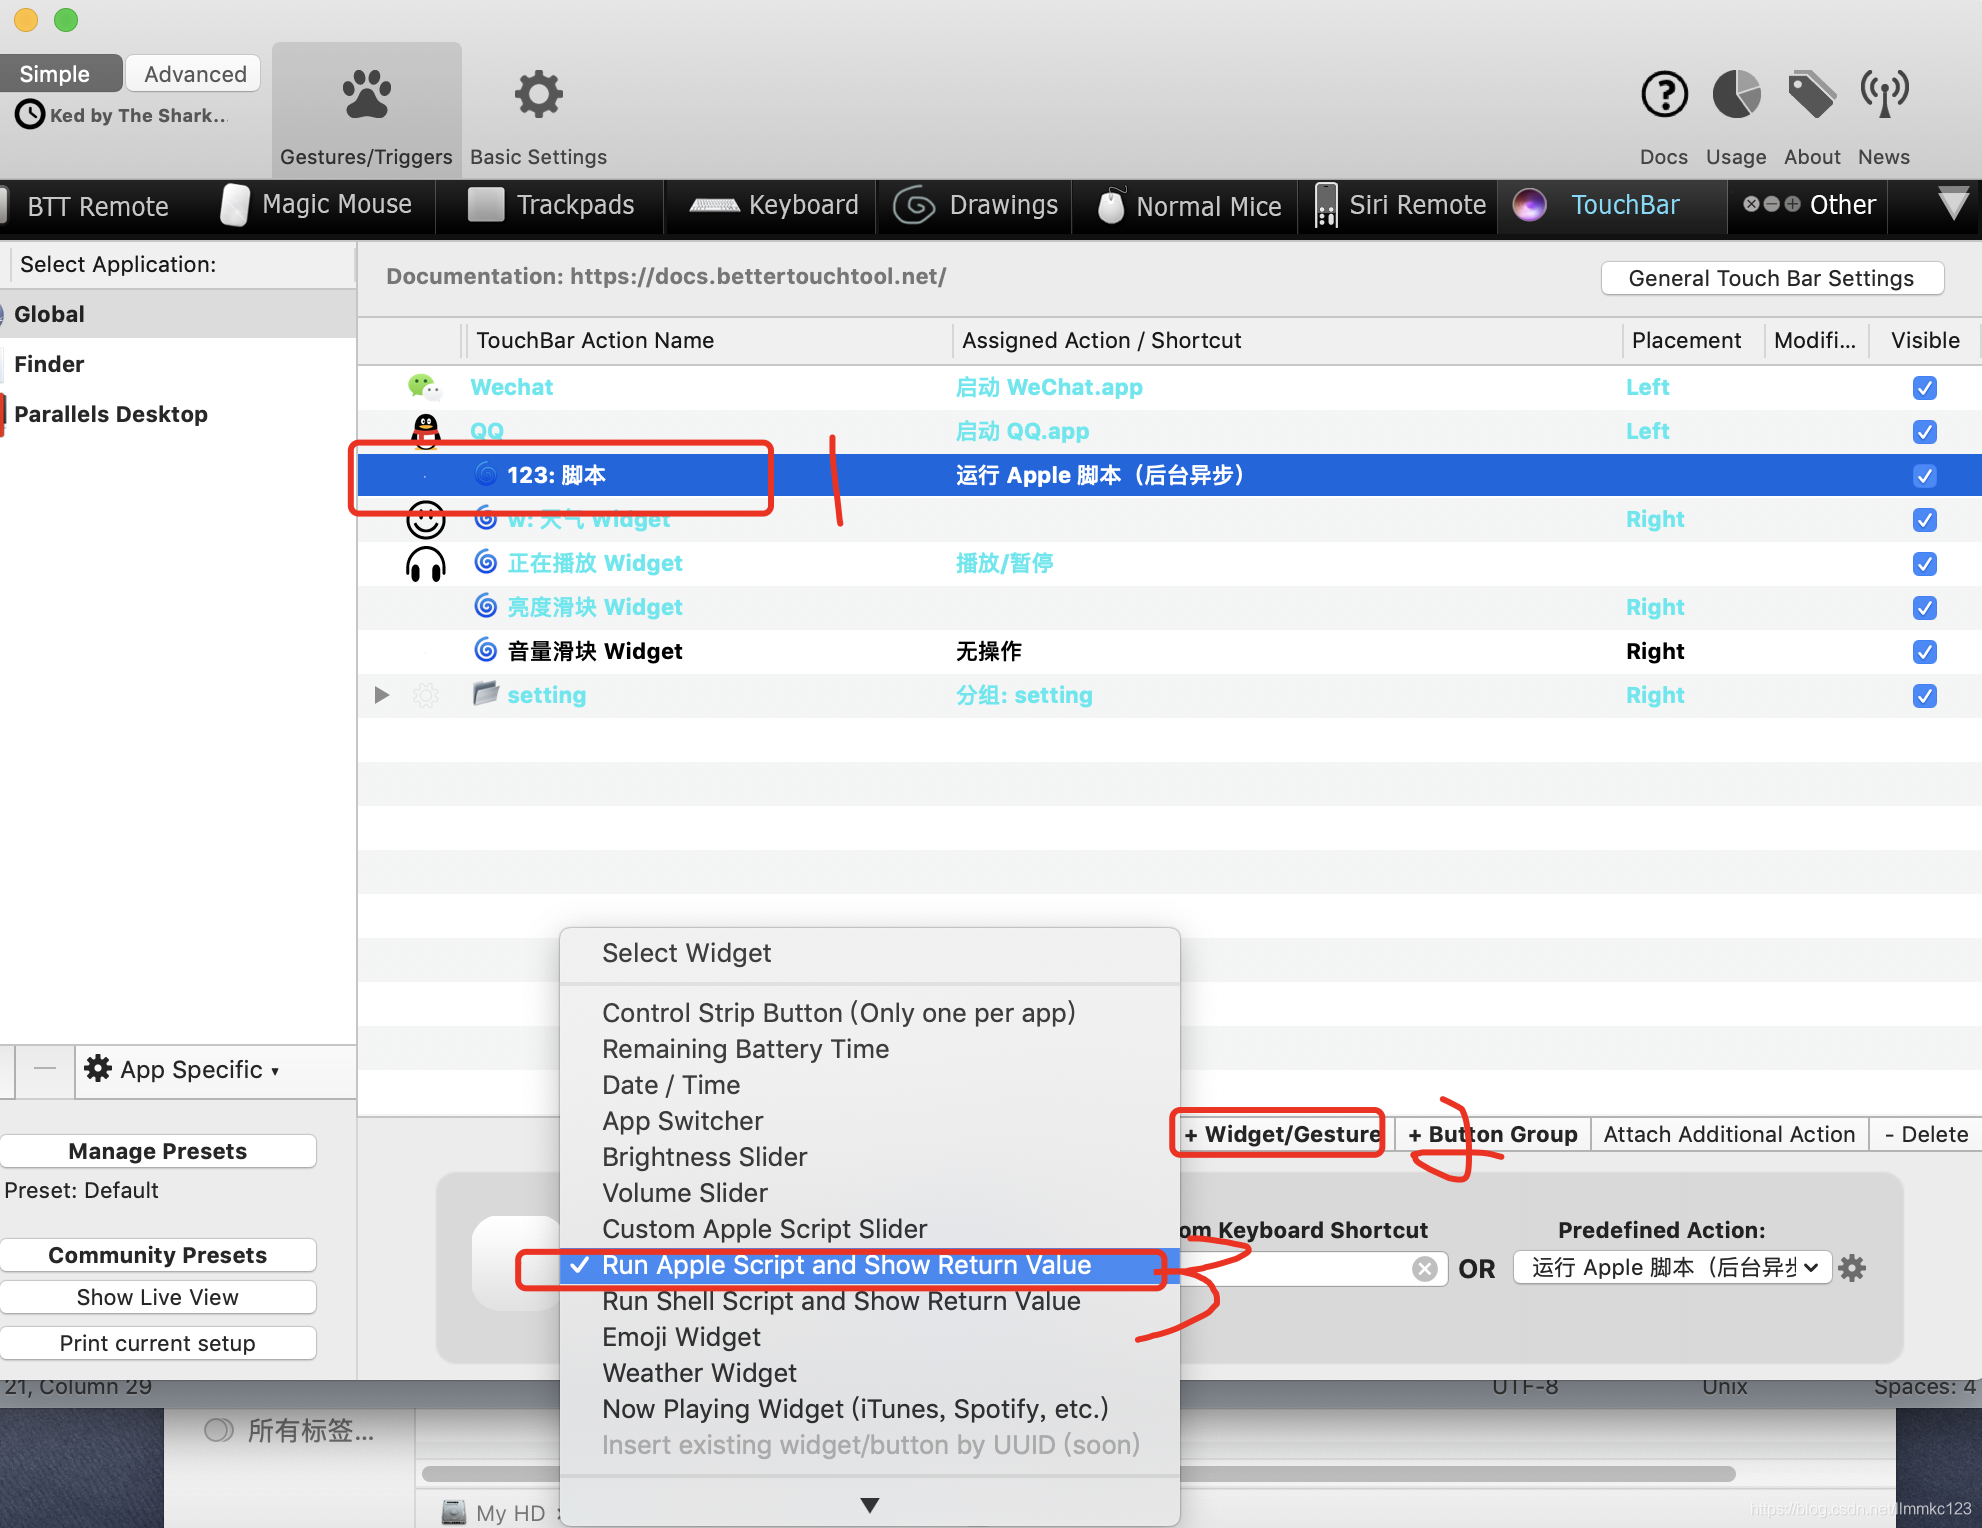Screen dimensions: 1982x1528
Task: Open Basic Settings gear icon
Action: point(539,94)
